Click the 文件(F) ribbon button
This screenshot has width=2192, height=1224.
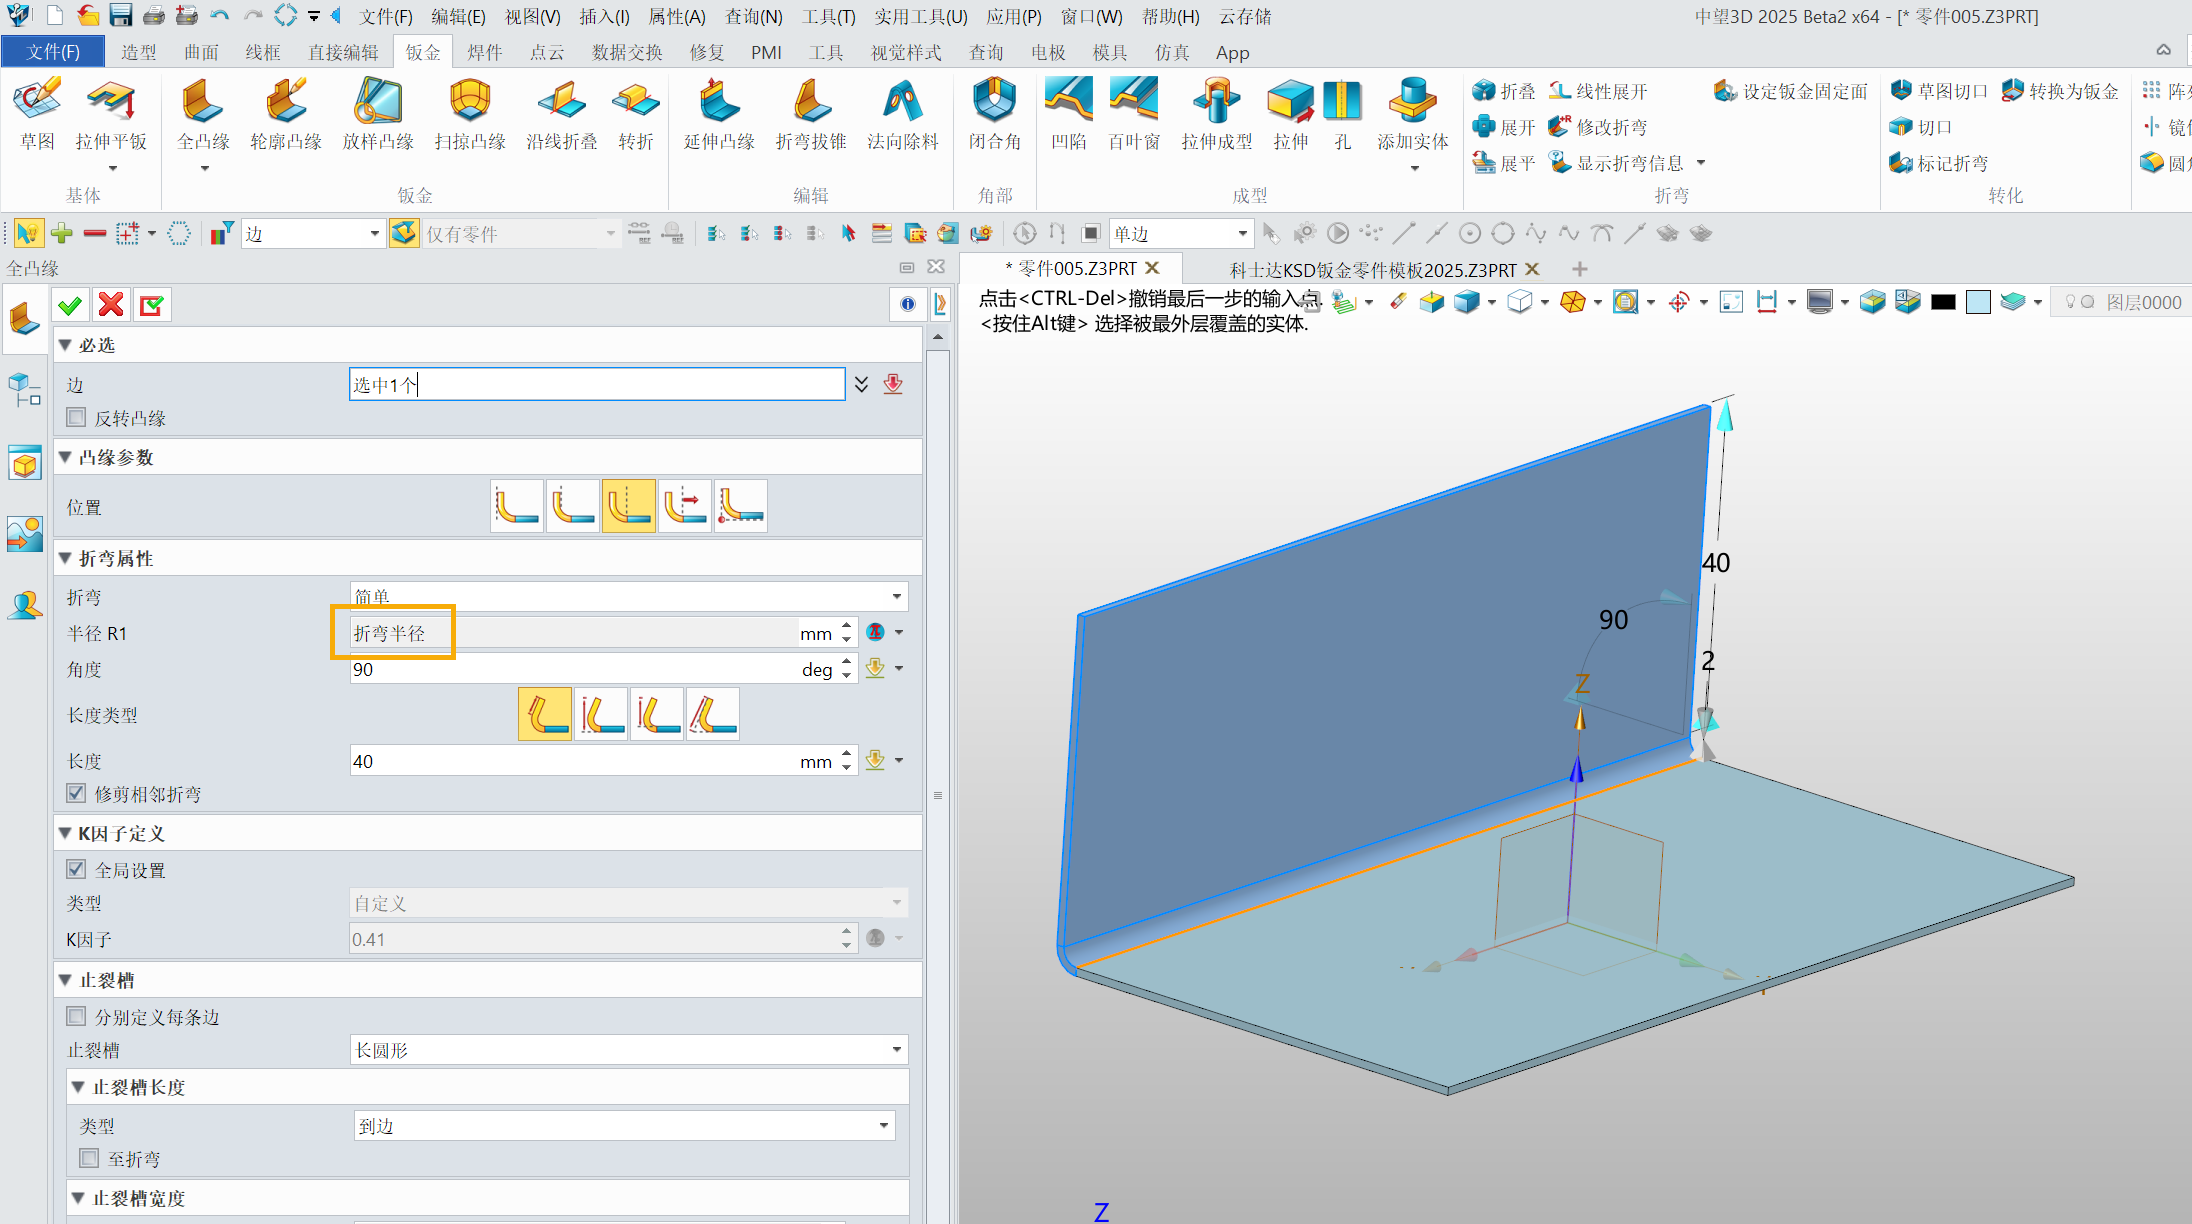(53, 52)
